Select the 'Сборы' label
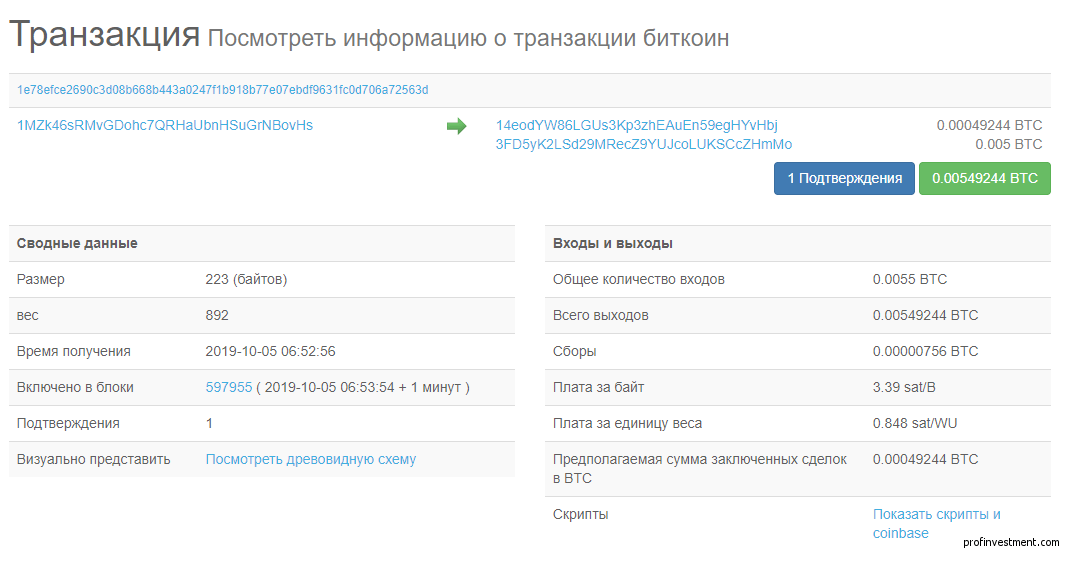 [574, 351]
